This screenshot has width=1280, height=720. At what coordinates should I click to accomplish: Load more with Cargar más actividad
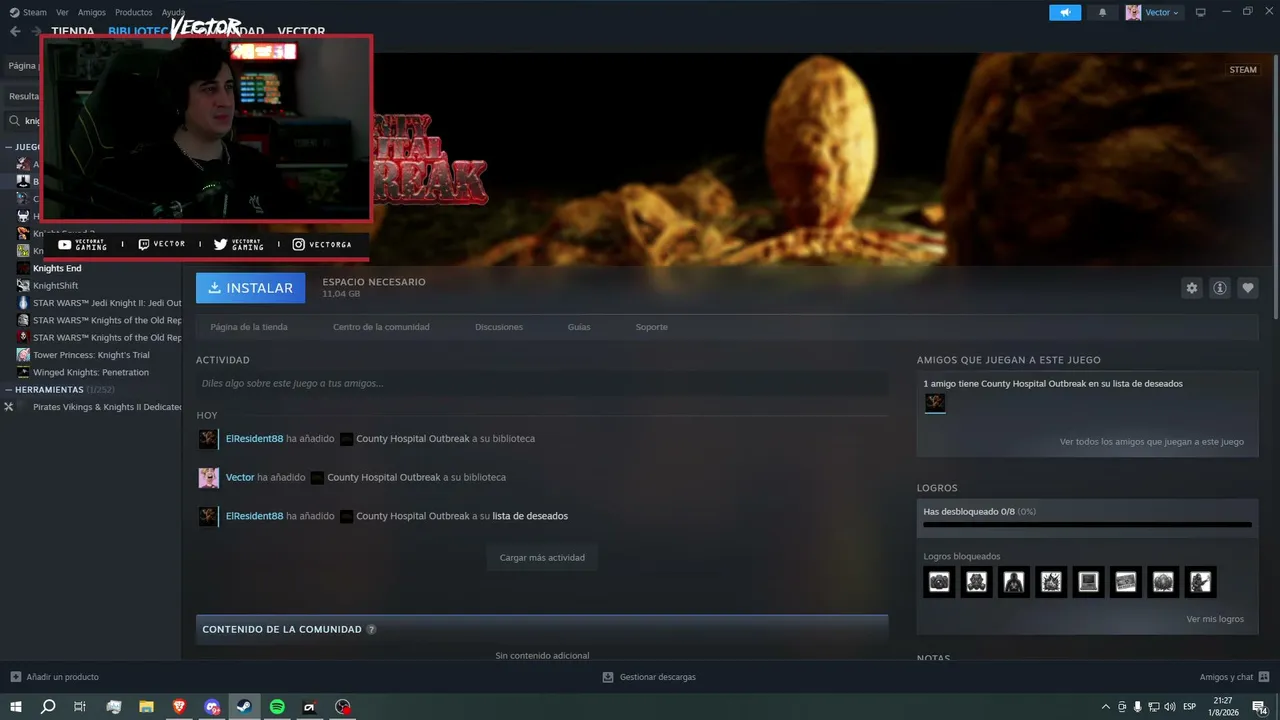click(542, 558)
